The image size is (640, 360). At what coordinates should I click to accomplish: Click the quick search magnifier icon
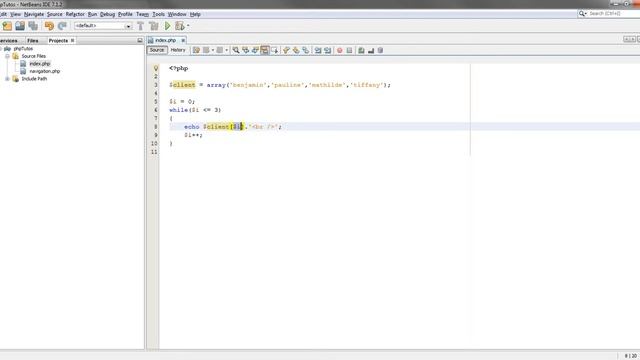(582, 13)
